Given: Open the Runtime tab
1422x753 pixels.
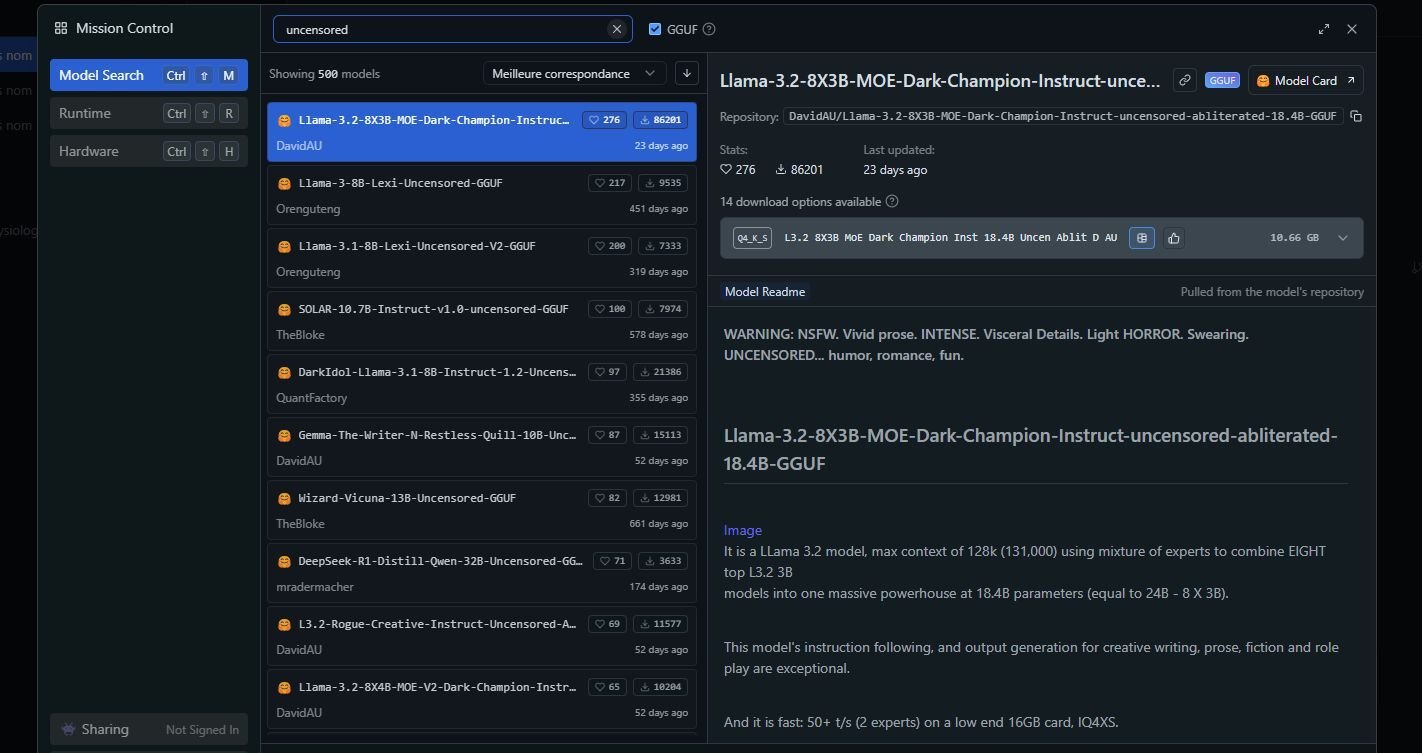Looking at the screenshot, I should [148, 113].
